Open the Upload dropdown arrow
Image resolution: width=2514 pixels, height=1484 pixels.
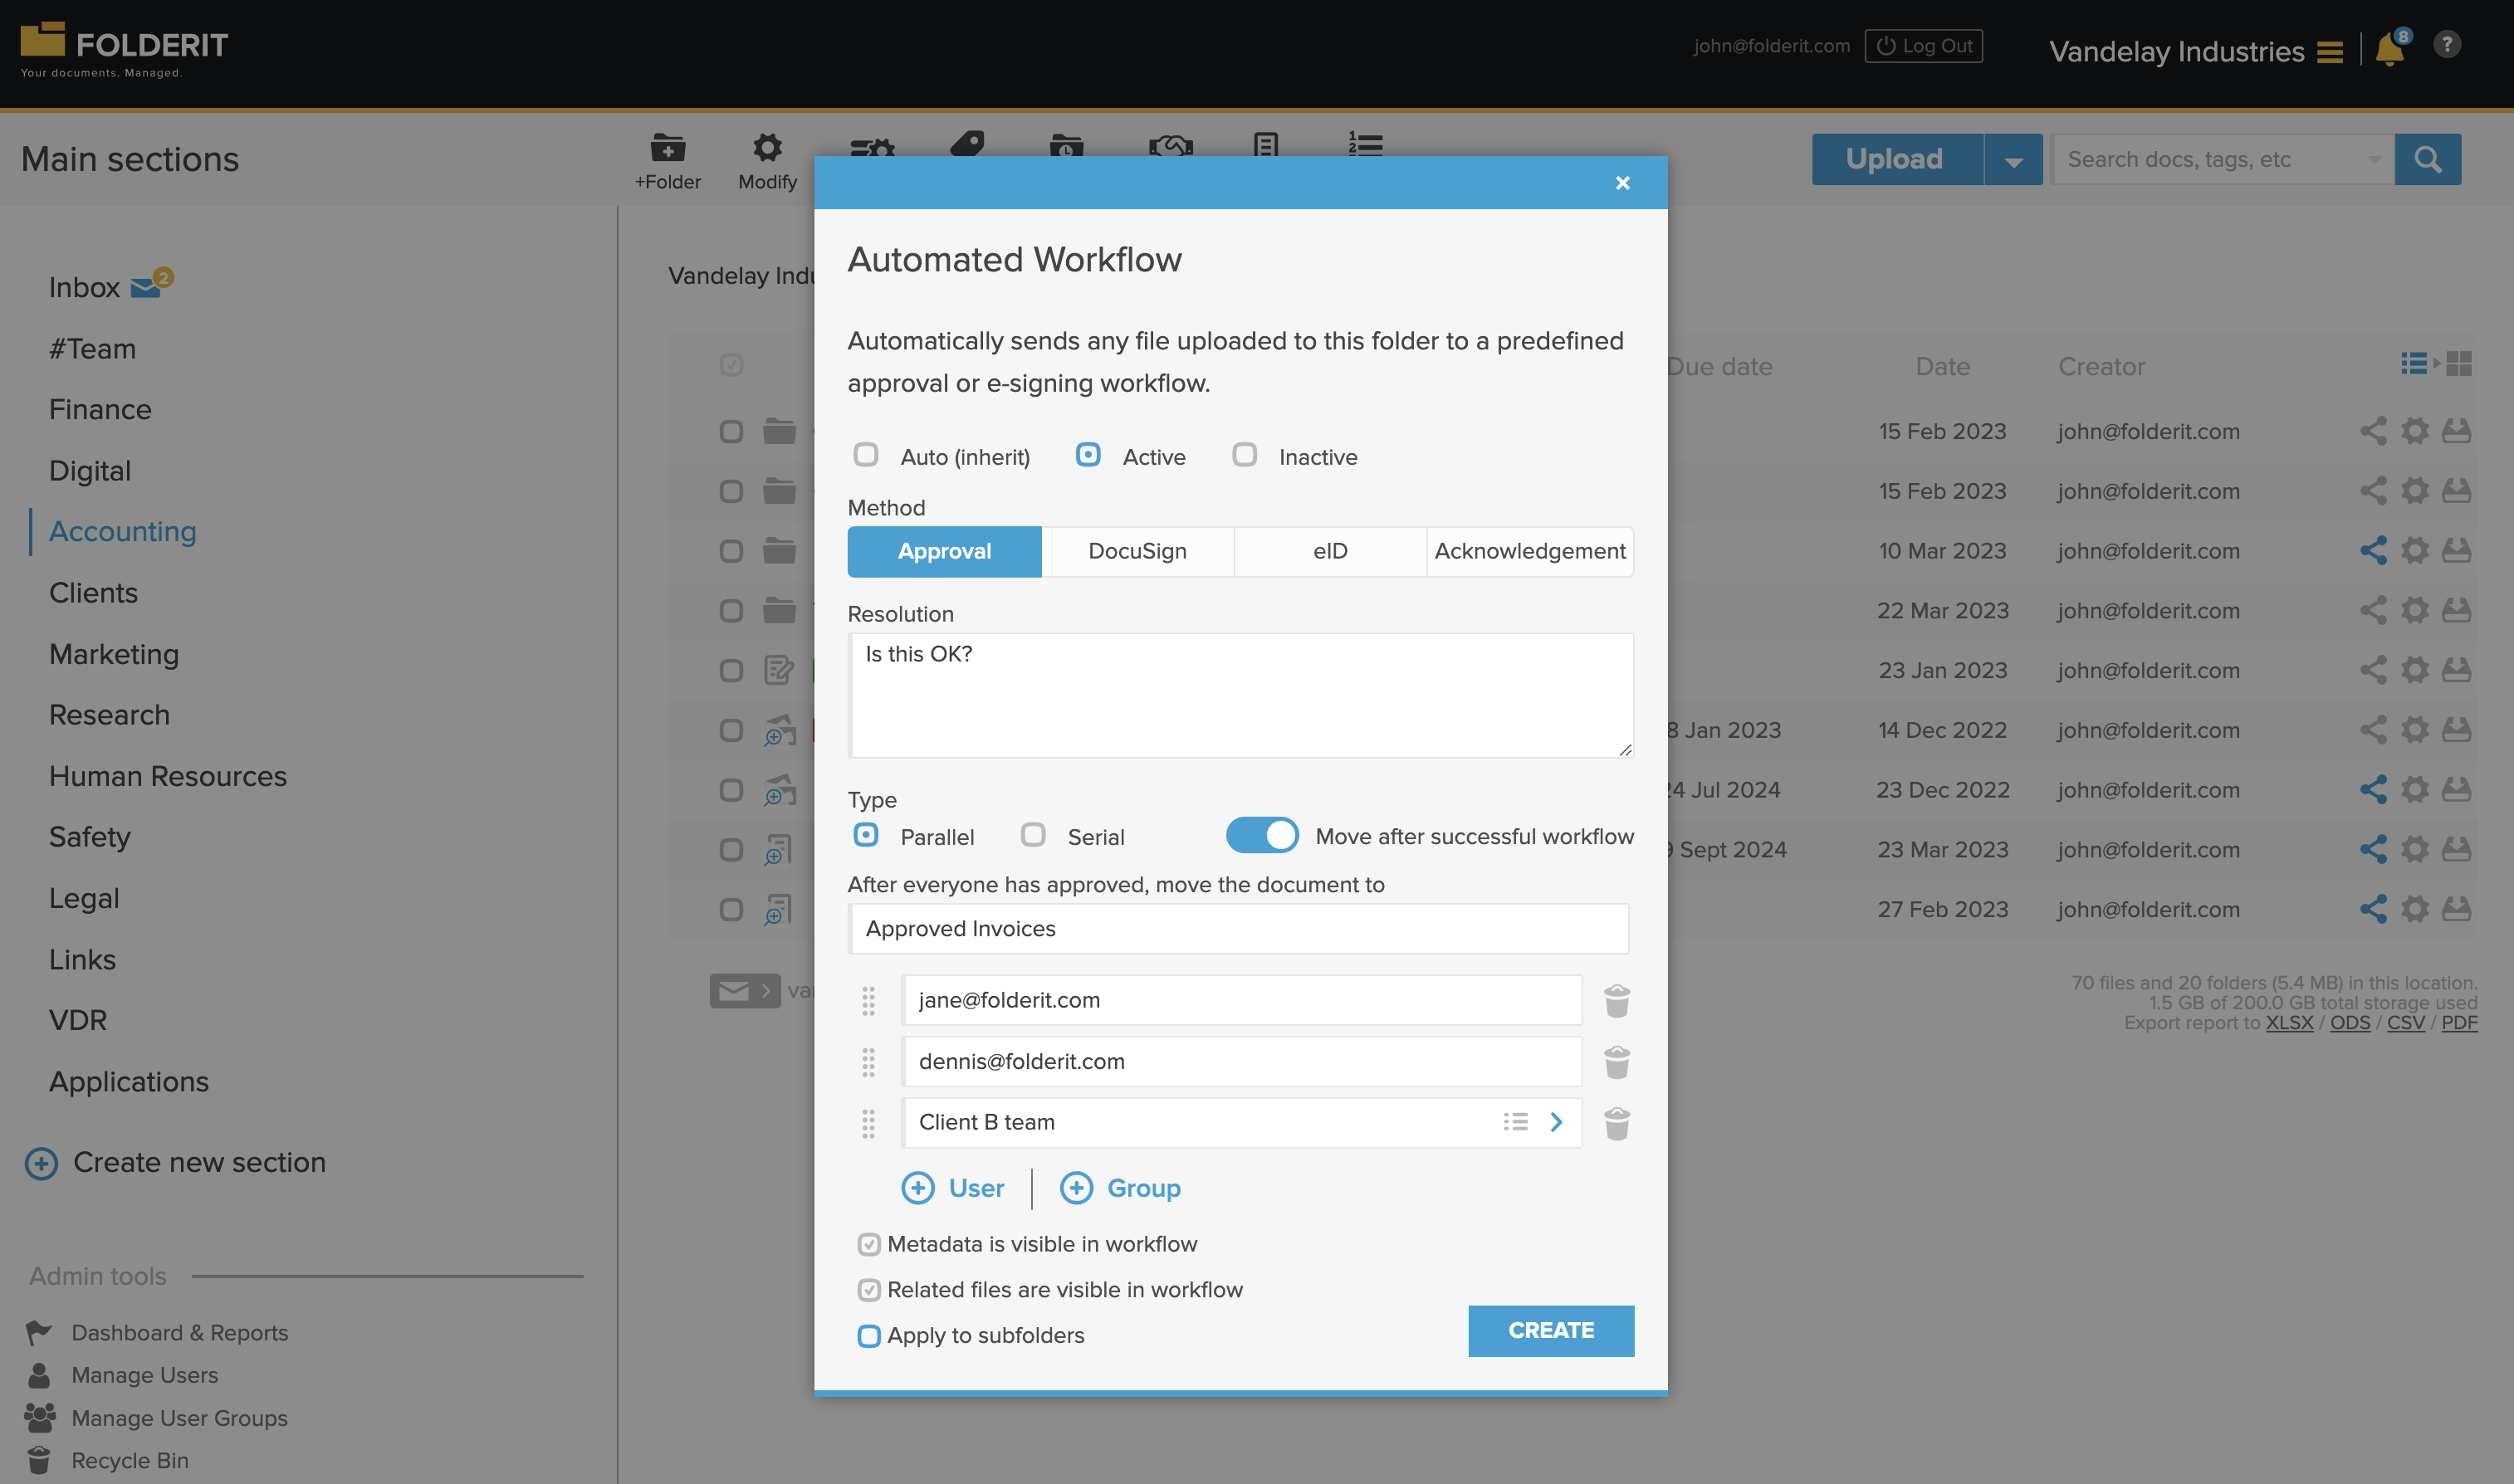[x=2014, y=159]
